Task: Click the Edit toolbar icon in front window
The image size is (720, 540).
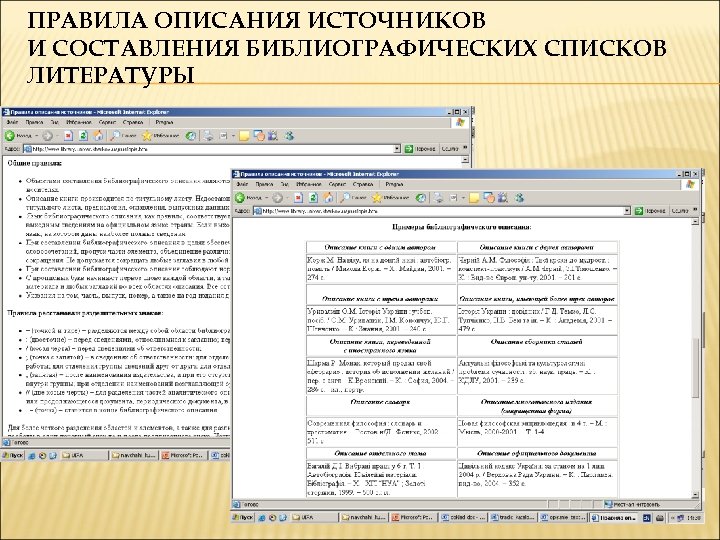Action: click(454, 198)
